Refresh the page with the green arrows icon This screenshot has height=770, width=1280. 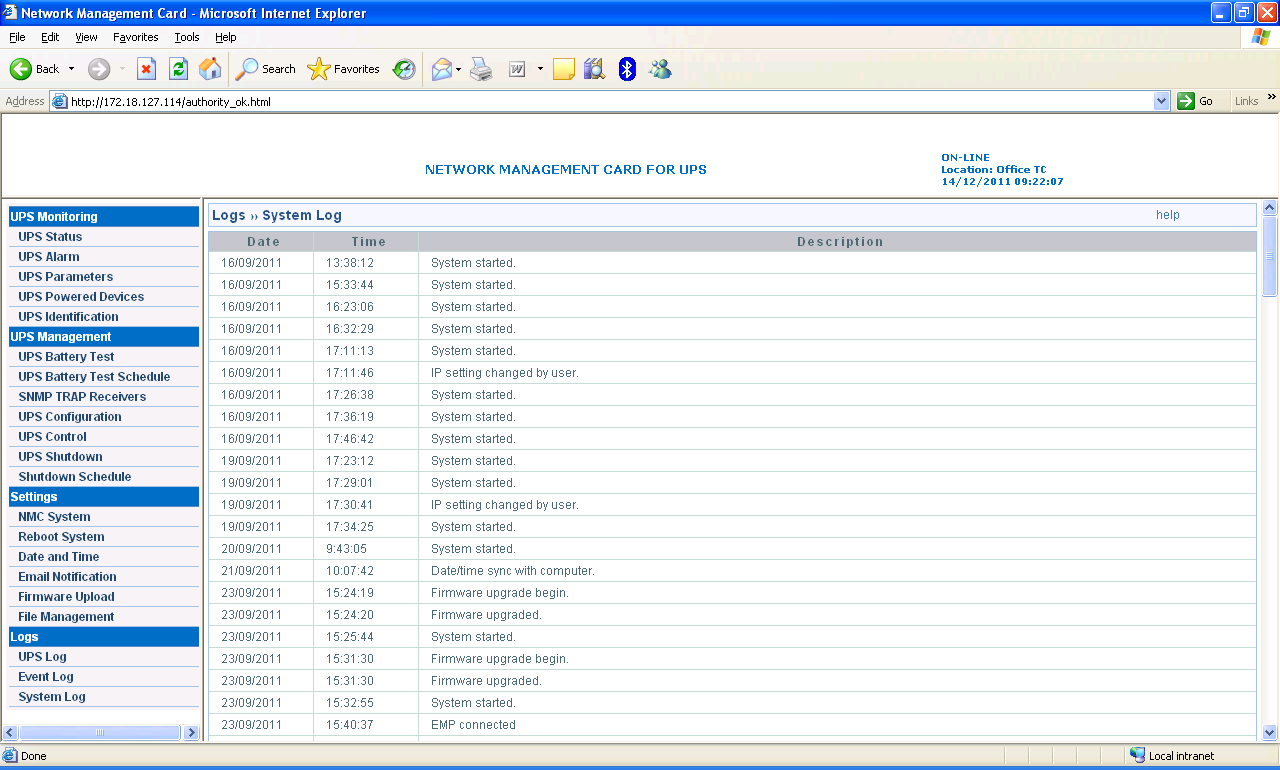point(178,69)
